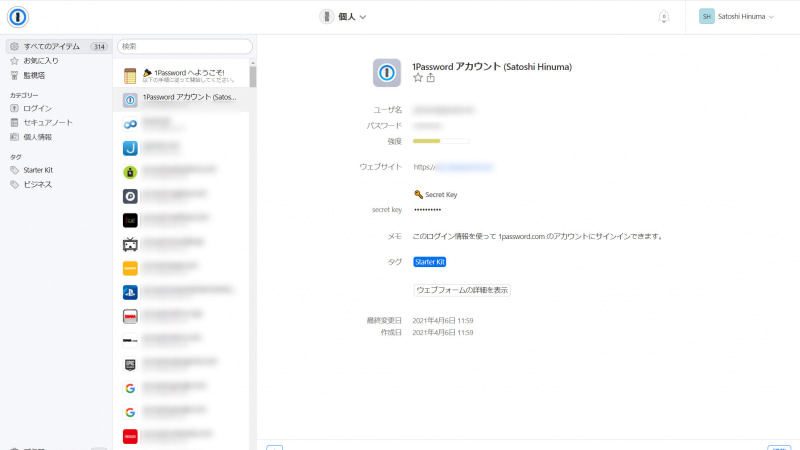
Task: Focus the 検索 search field
Action: [x=185, y=46]
